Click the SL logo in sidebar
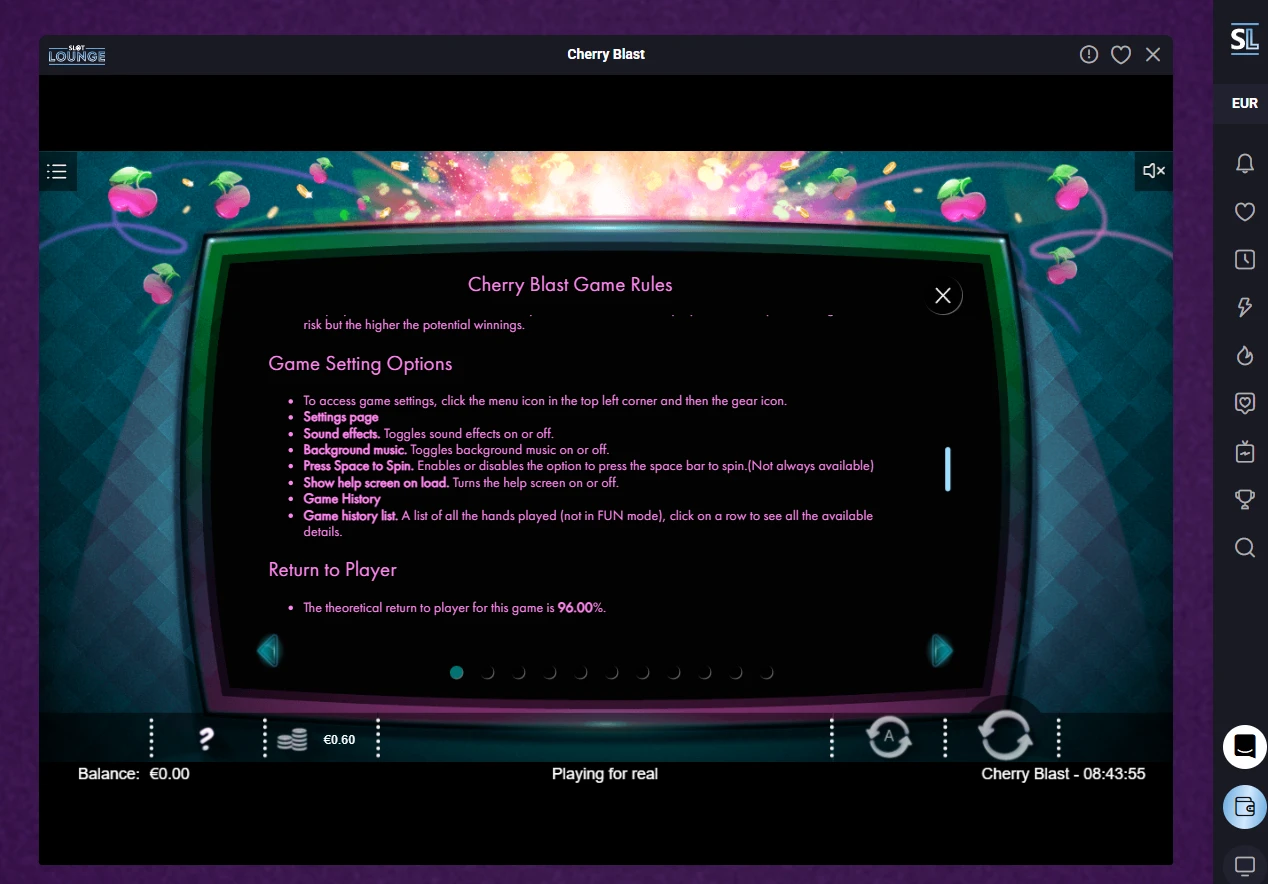 [1244, 40]
